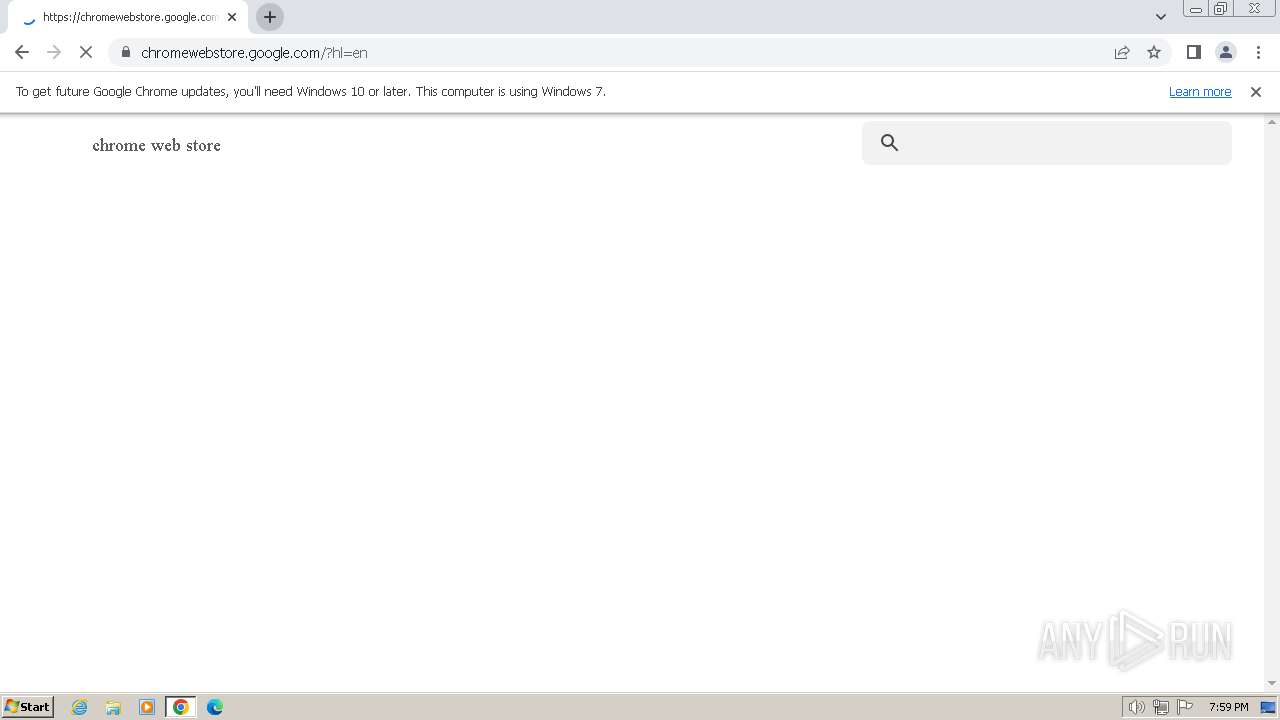Click the show desktop tray icon
This screenshot has width=1280, height=720.
[x=1269, y=707]
